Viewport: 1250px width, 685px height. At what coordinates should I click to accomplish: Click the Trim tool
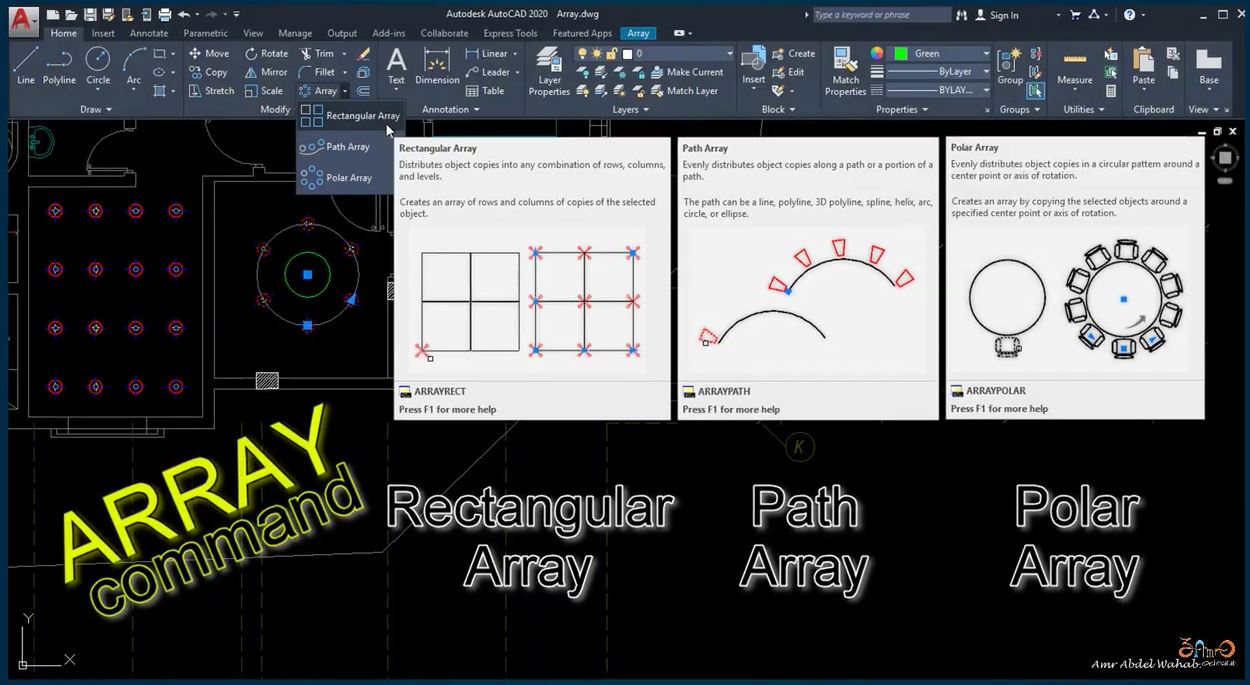pos(317,53)
